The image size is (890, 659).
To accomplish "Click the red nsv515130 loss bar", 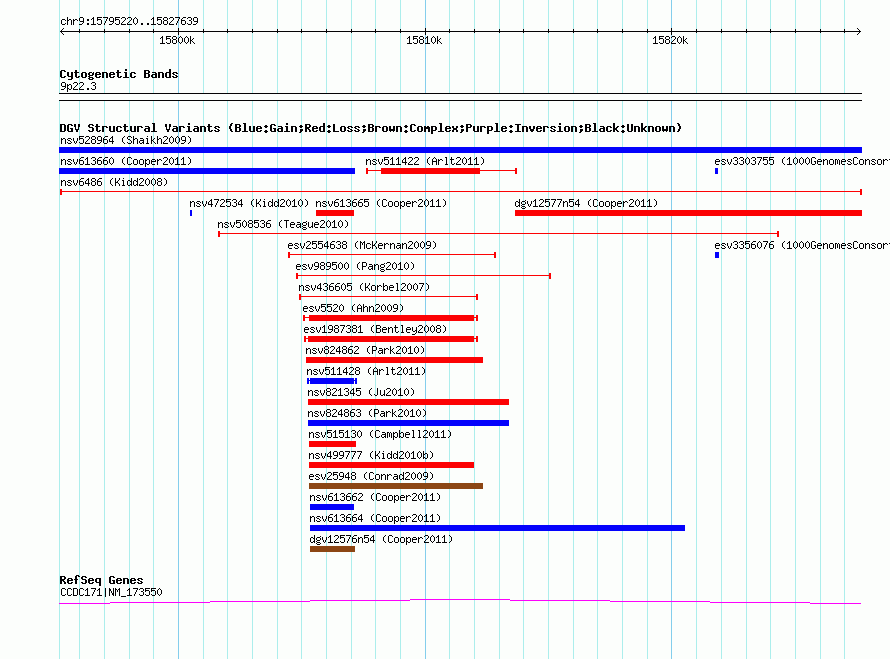I will coord(332,444).
